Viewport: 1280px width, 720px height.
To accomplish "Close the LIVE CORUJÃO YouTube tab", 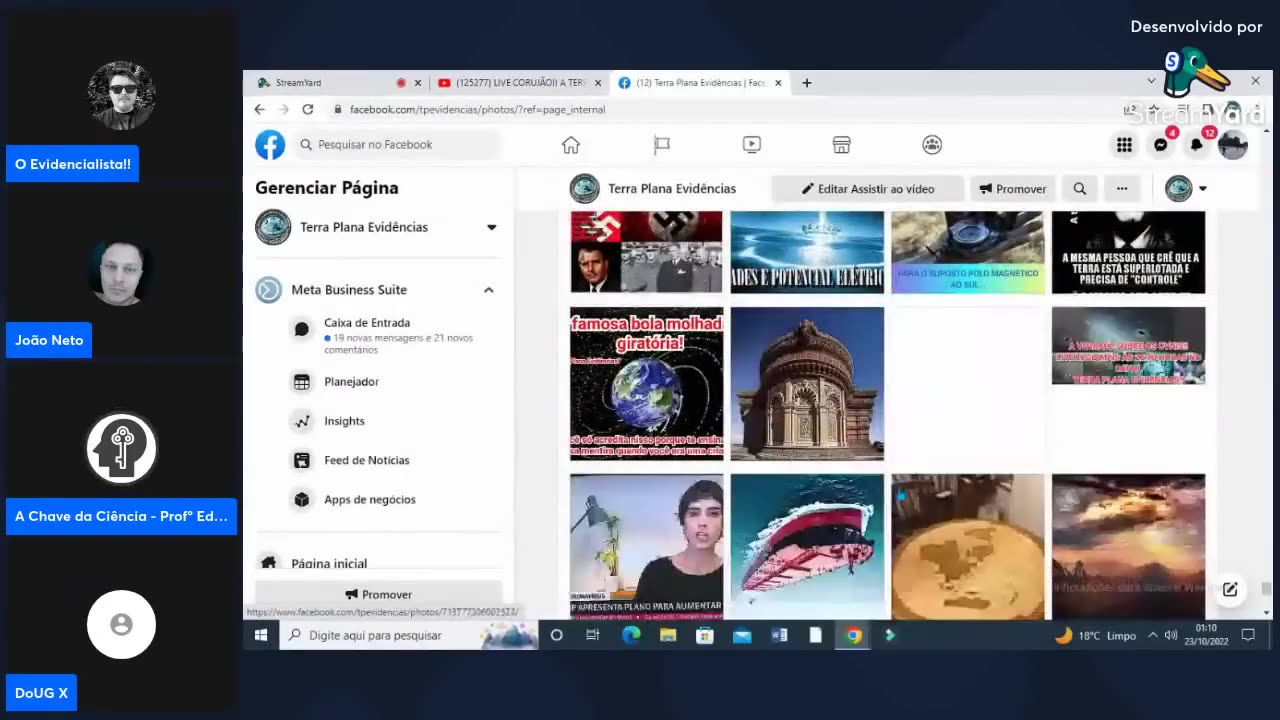I will coord(598,83).
